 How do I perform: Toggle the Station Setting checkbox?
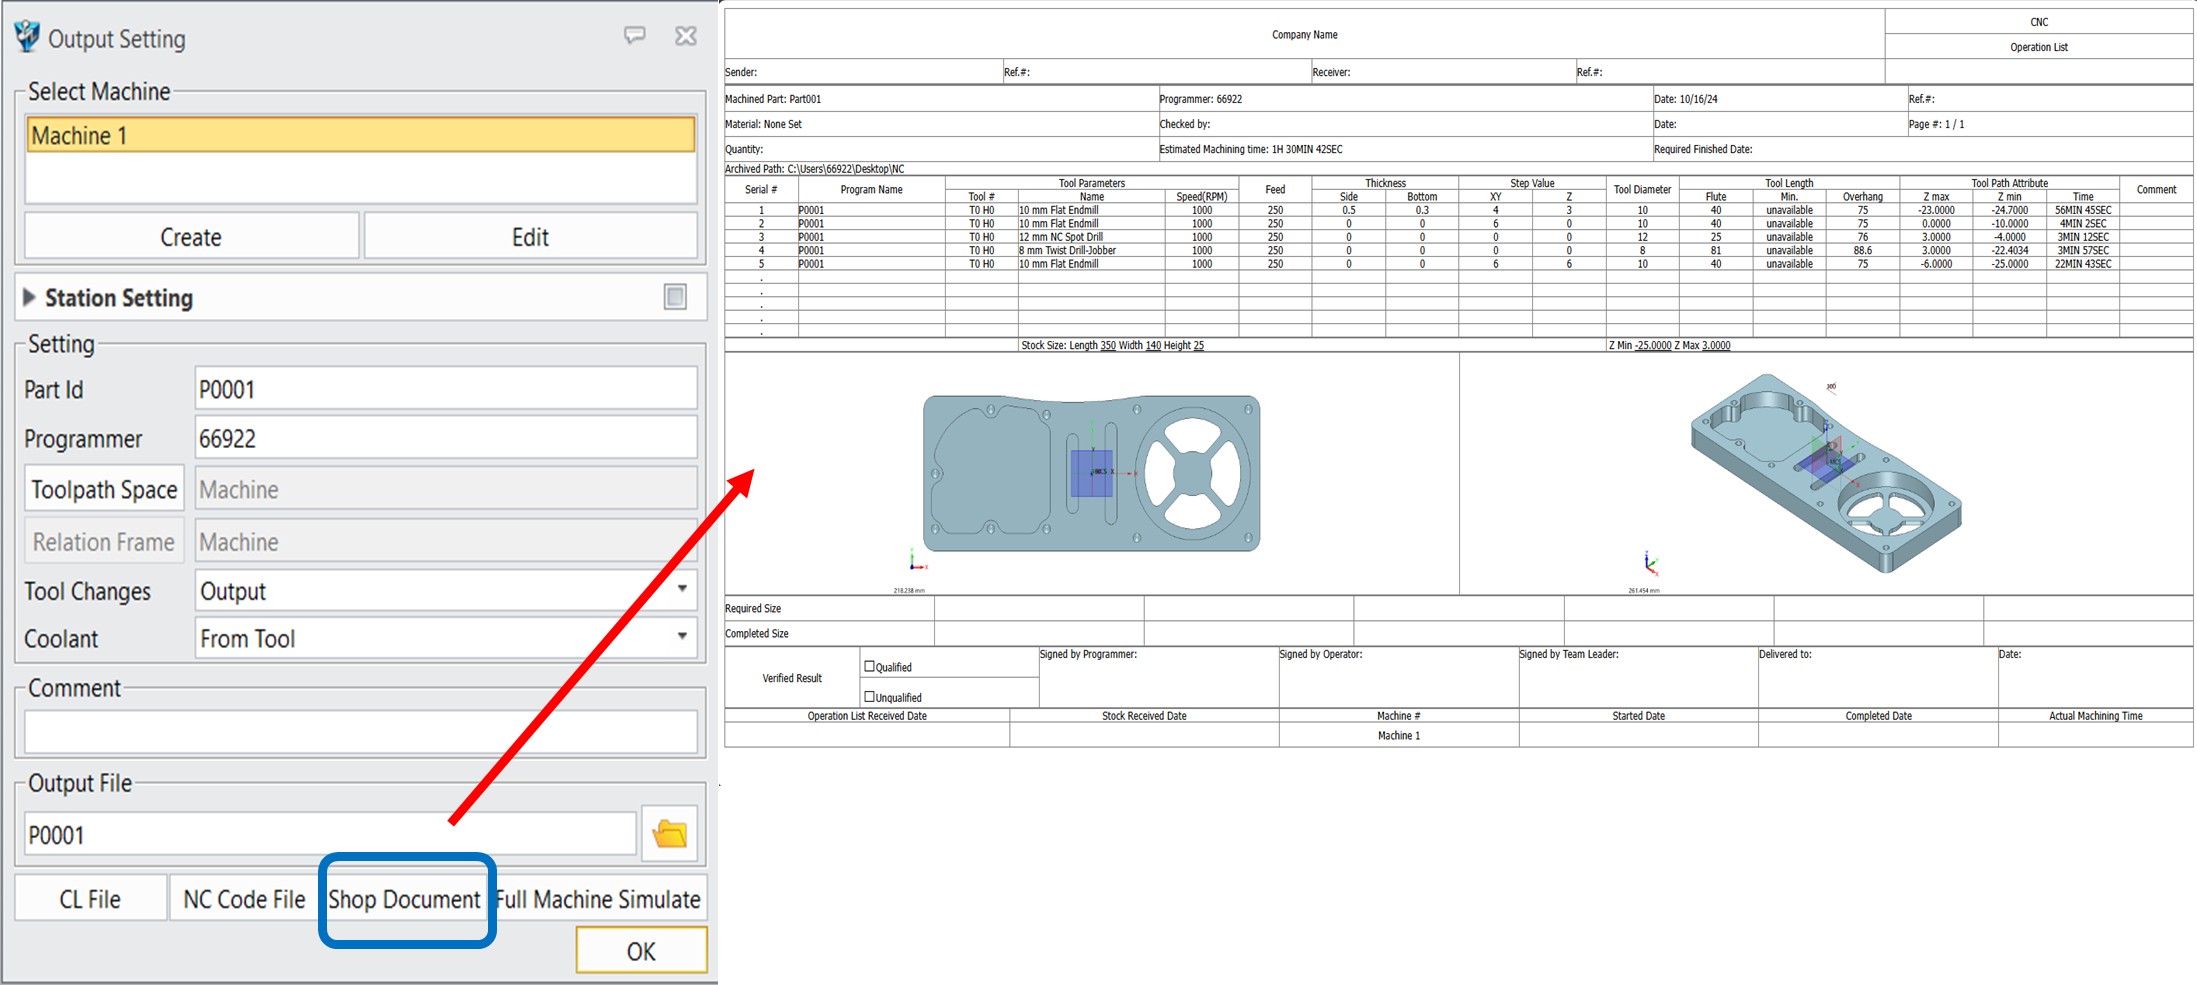675,297
